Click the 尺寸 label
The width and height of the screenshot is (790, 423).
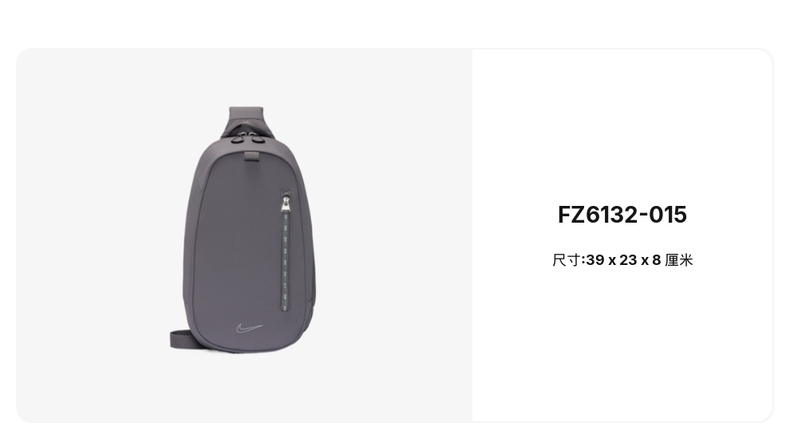pos(567,260)
